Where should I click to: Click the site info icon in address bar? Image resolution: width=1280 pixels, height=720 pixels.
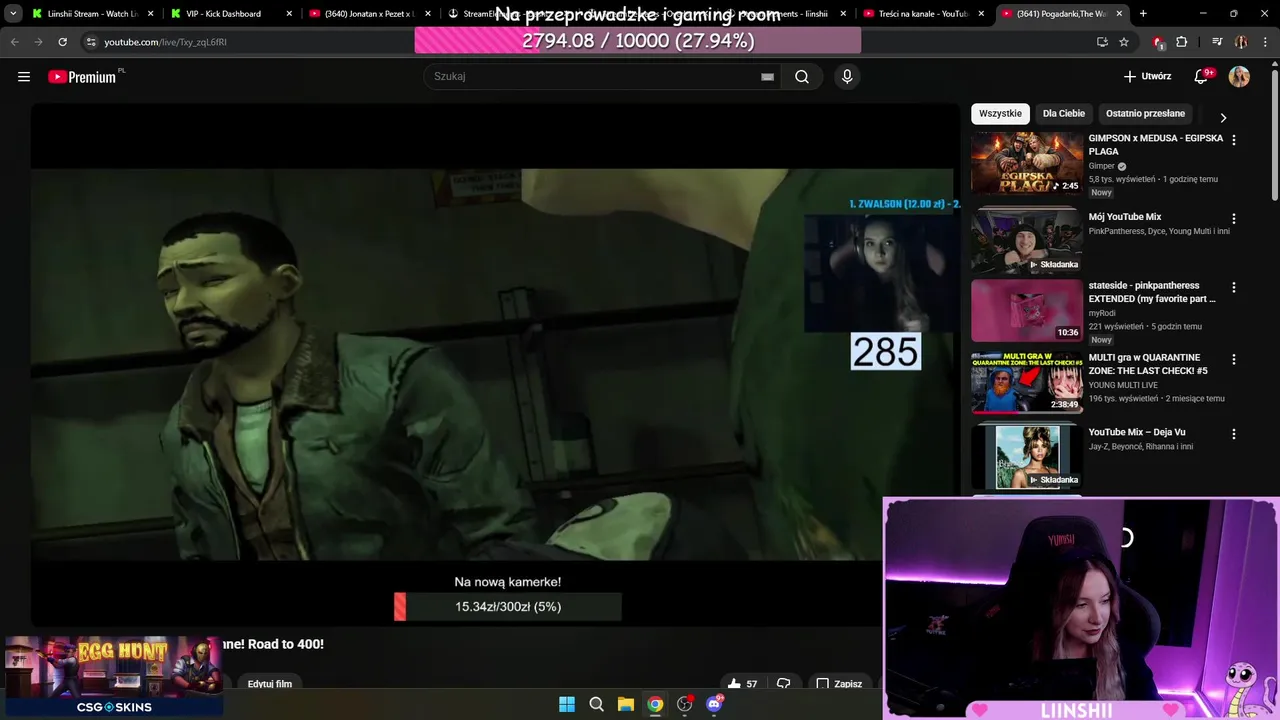click(90, 42)
